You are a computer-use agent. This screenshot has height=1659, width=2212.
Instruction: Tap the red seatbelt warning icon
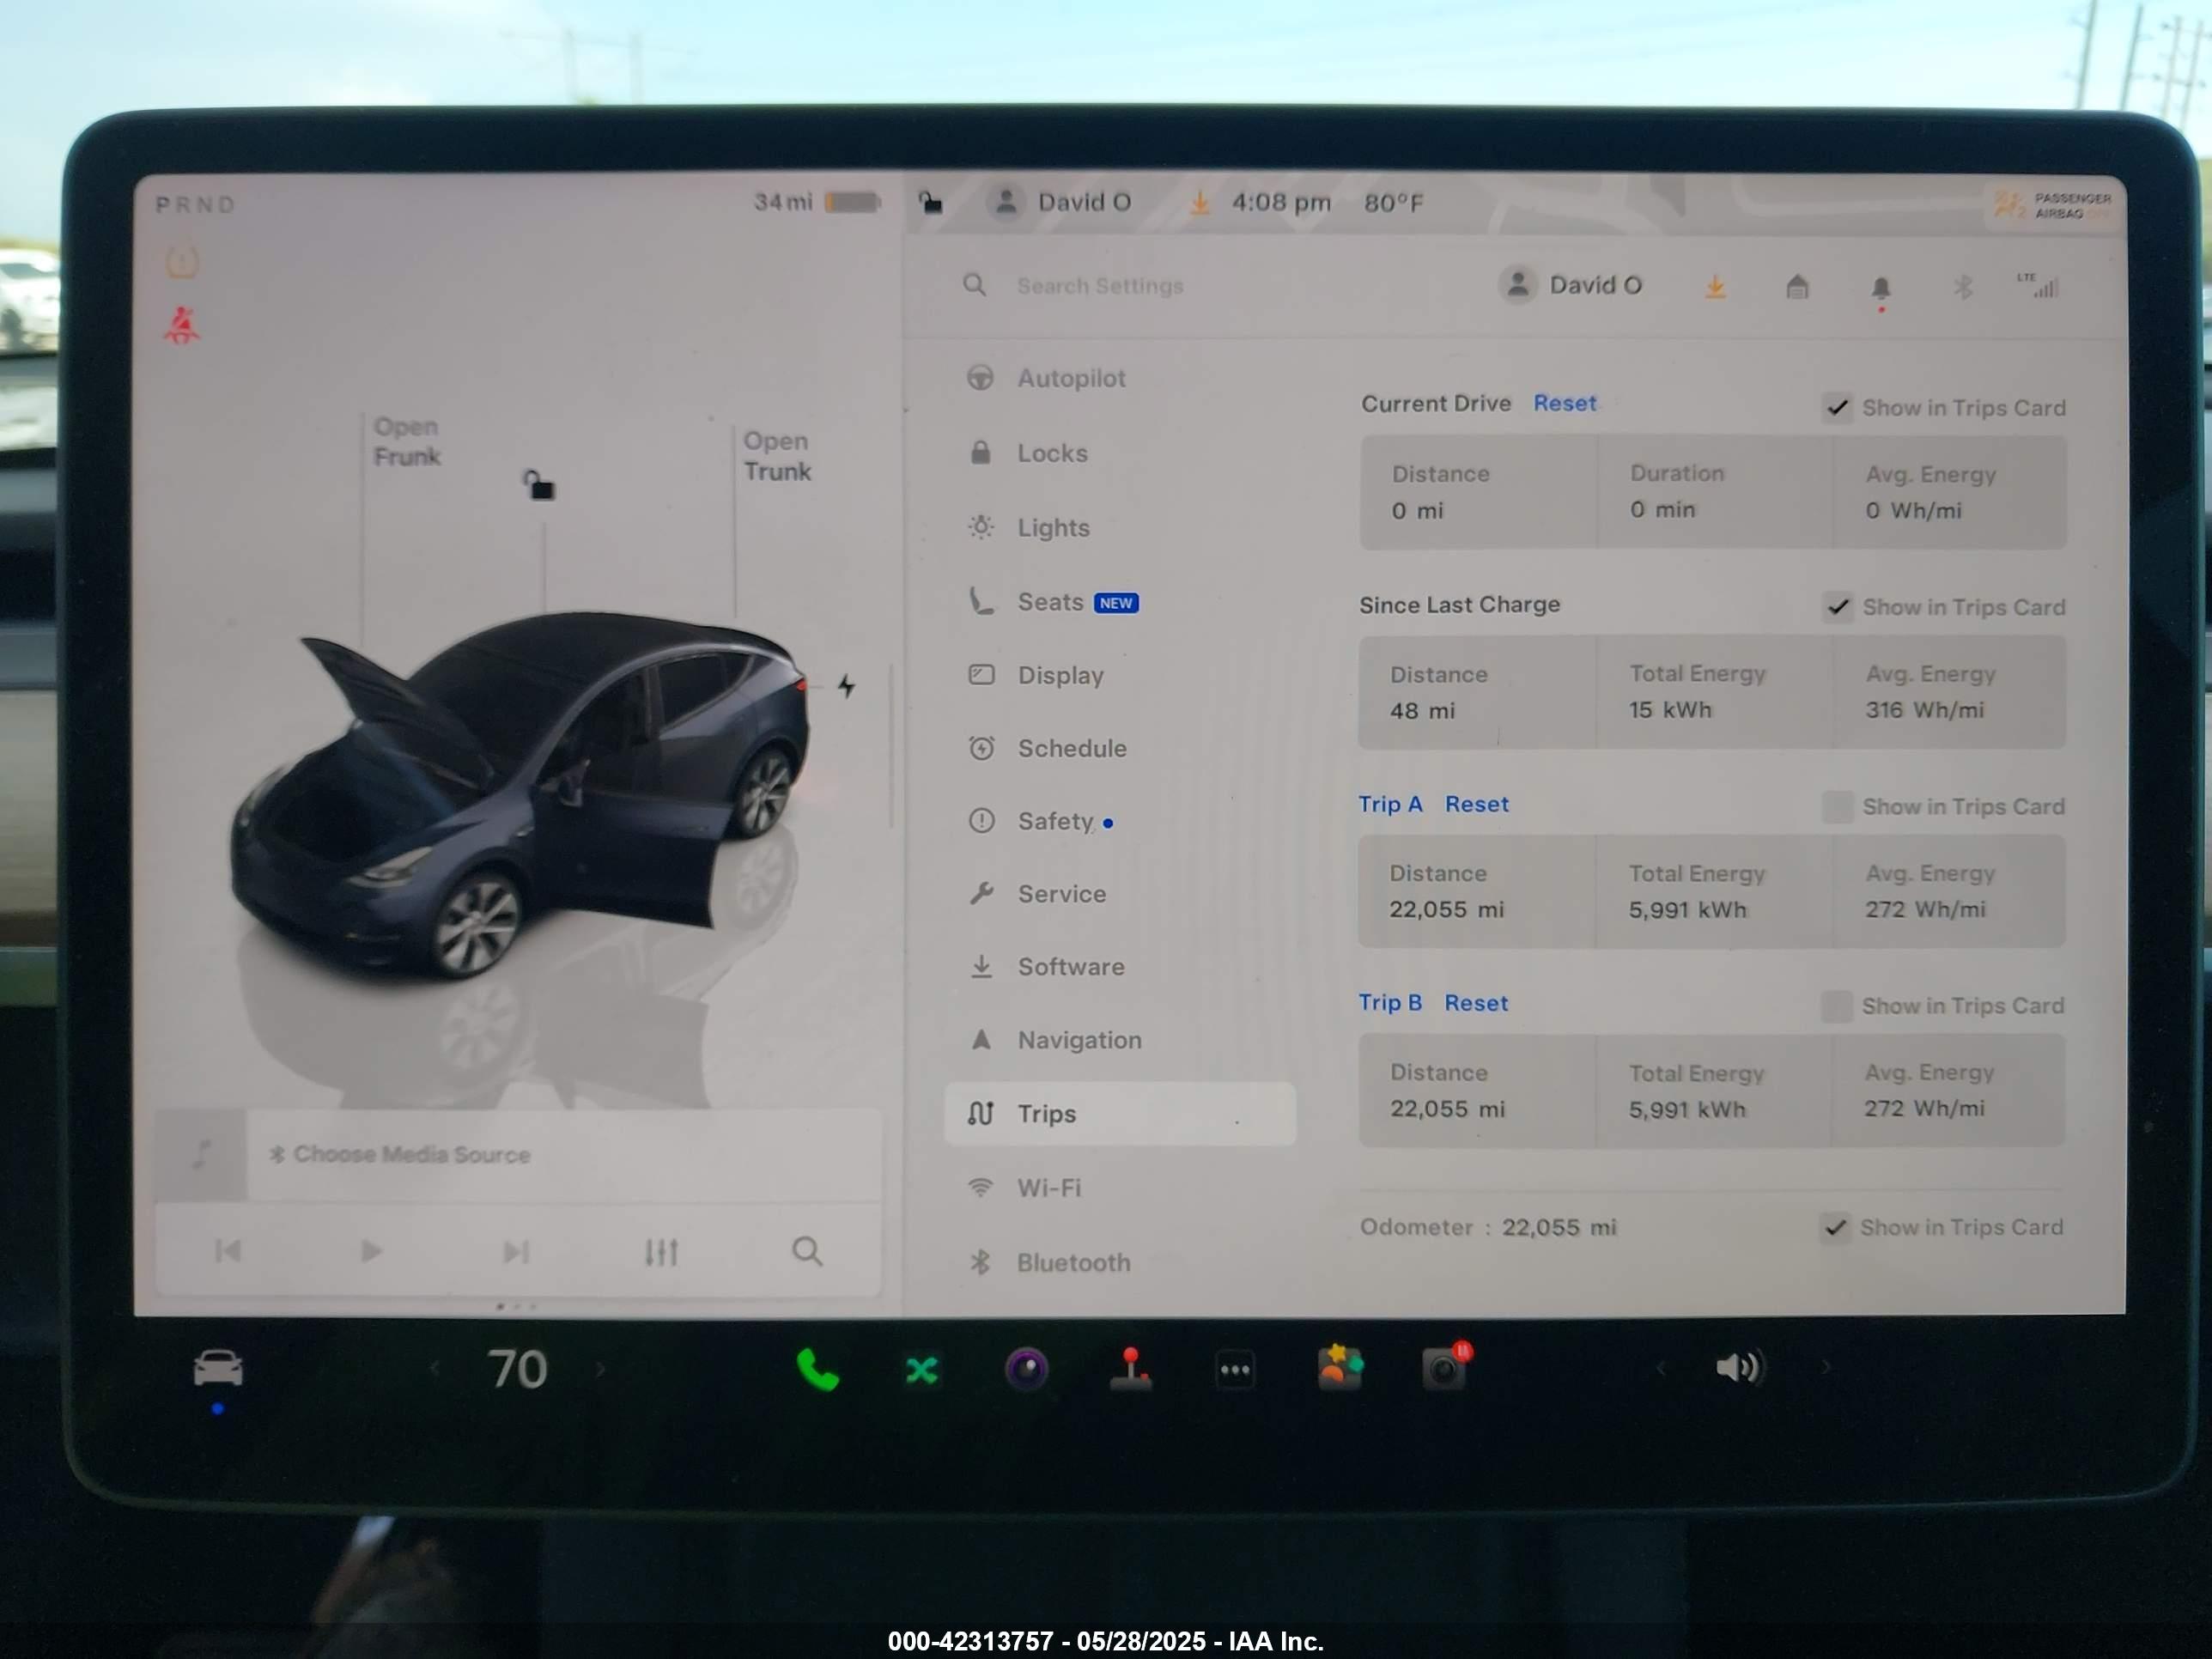click(182, 326)
